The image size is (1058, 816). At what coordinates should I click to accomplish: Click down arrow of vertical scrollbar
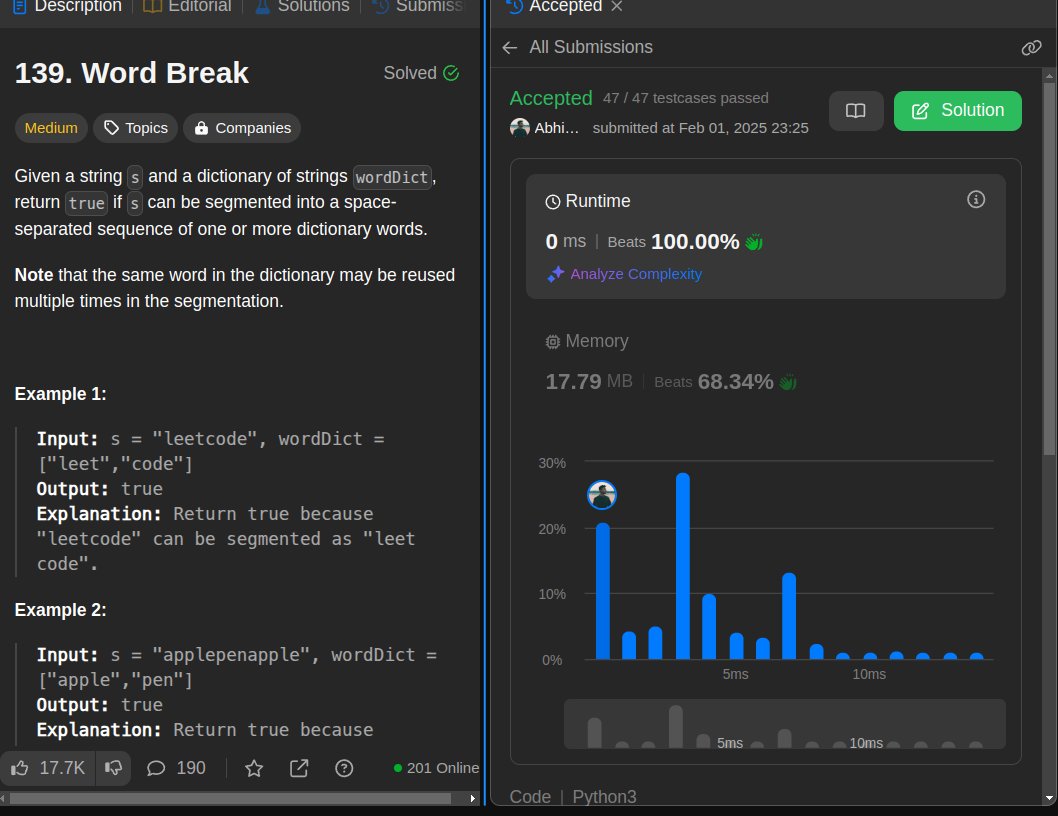click(x=1049, y=798)
